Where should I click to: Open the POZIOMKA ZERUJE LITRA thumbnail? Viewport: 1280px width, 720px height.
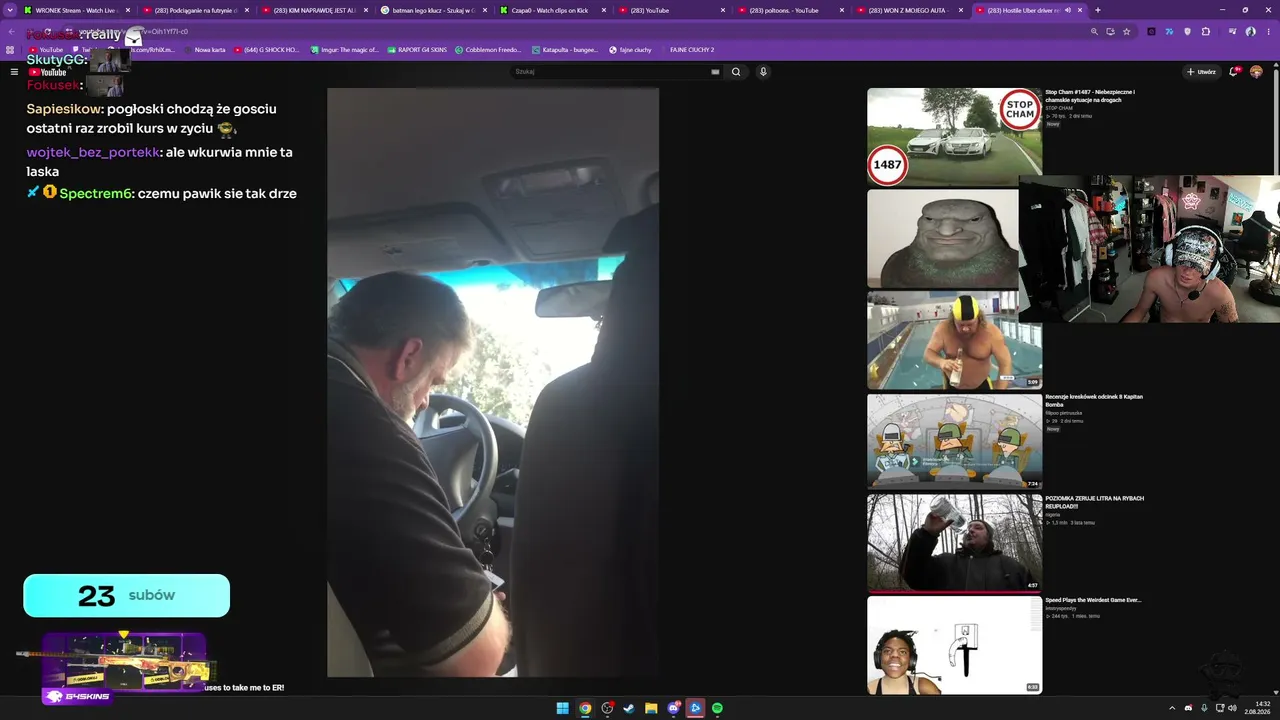coord(954,543)
